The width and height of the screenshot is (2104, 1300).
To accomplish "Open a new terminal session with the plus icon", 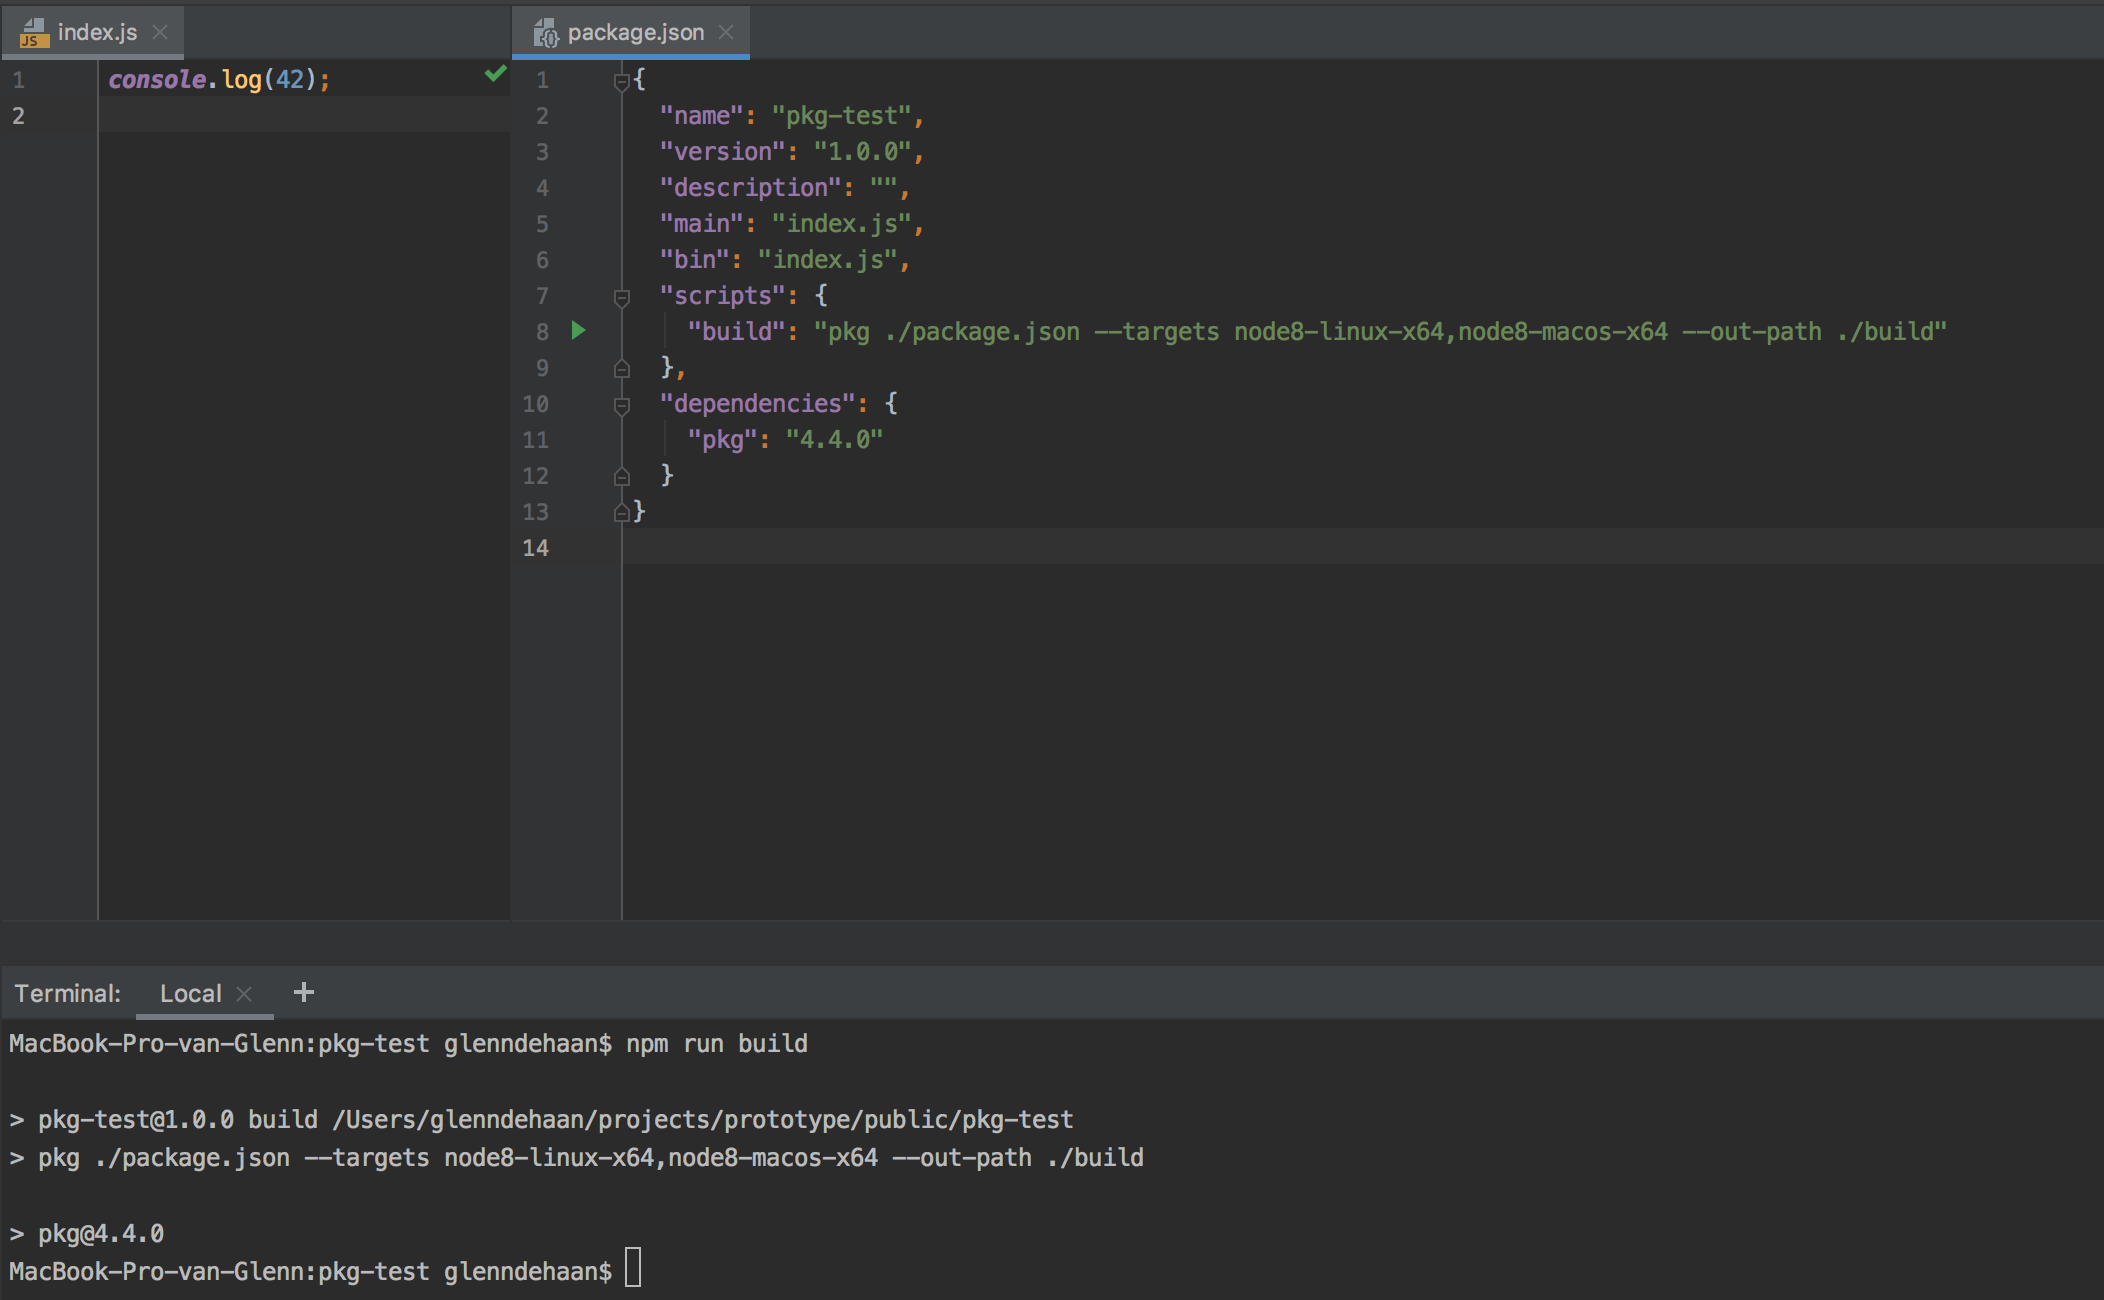I will [303, 992].
